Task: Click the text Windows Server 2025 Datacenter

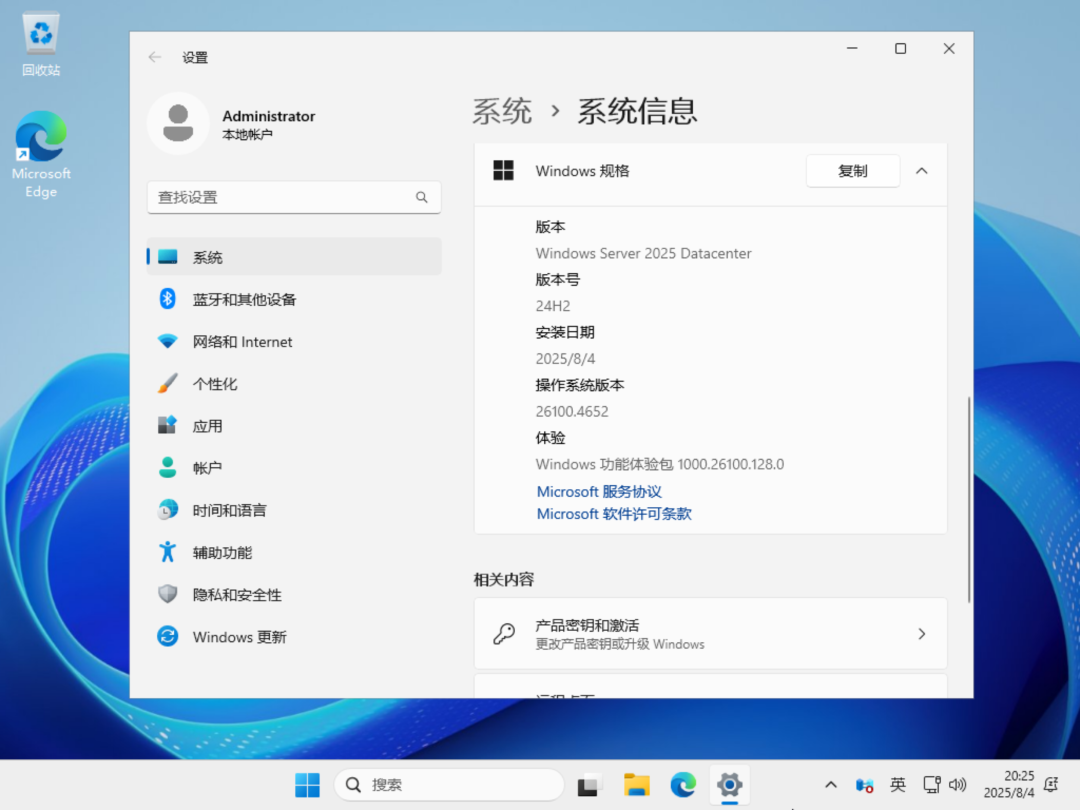Action: [x=643, y=253]
